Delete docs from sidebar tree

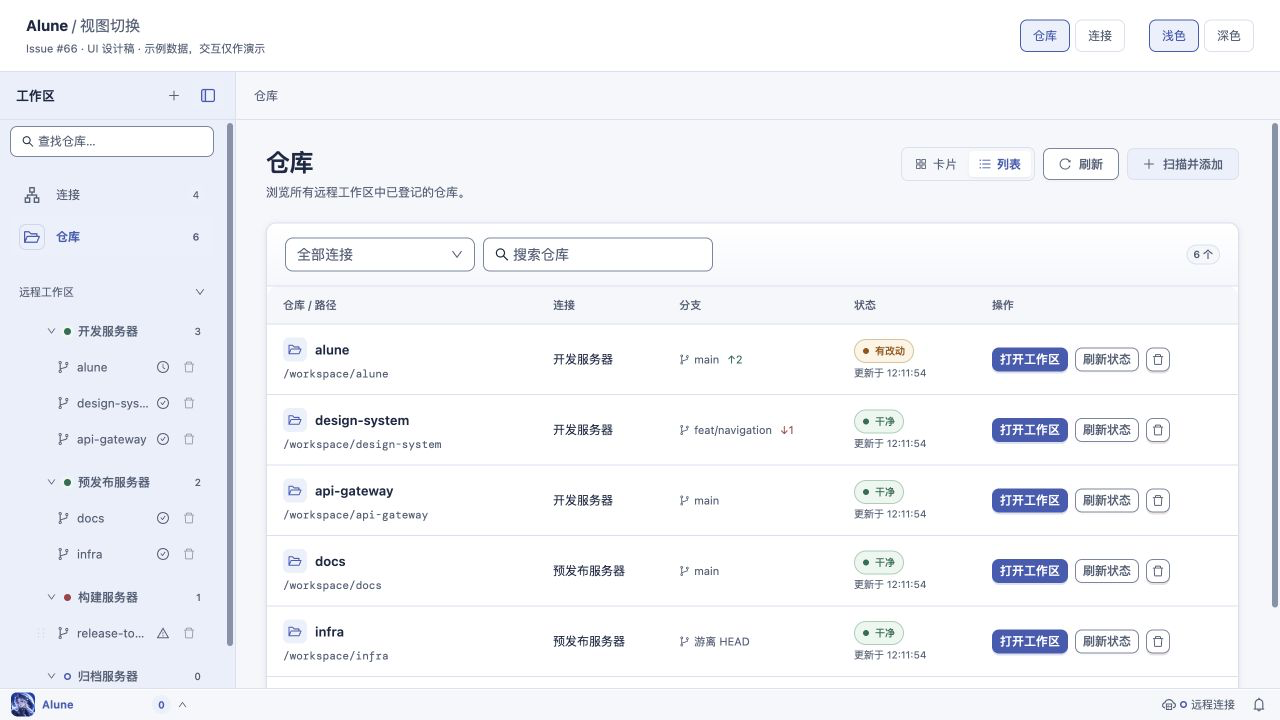pyautogui.click(x=189, y=518)
